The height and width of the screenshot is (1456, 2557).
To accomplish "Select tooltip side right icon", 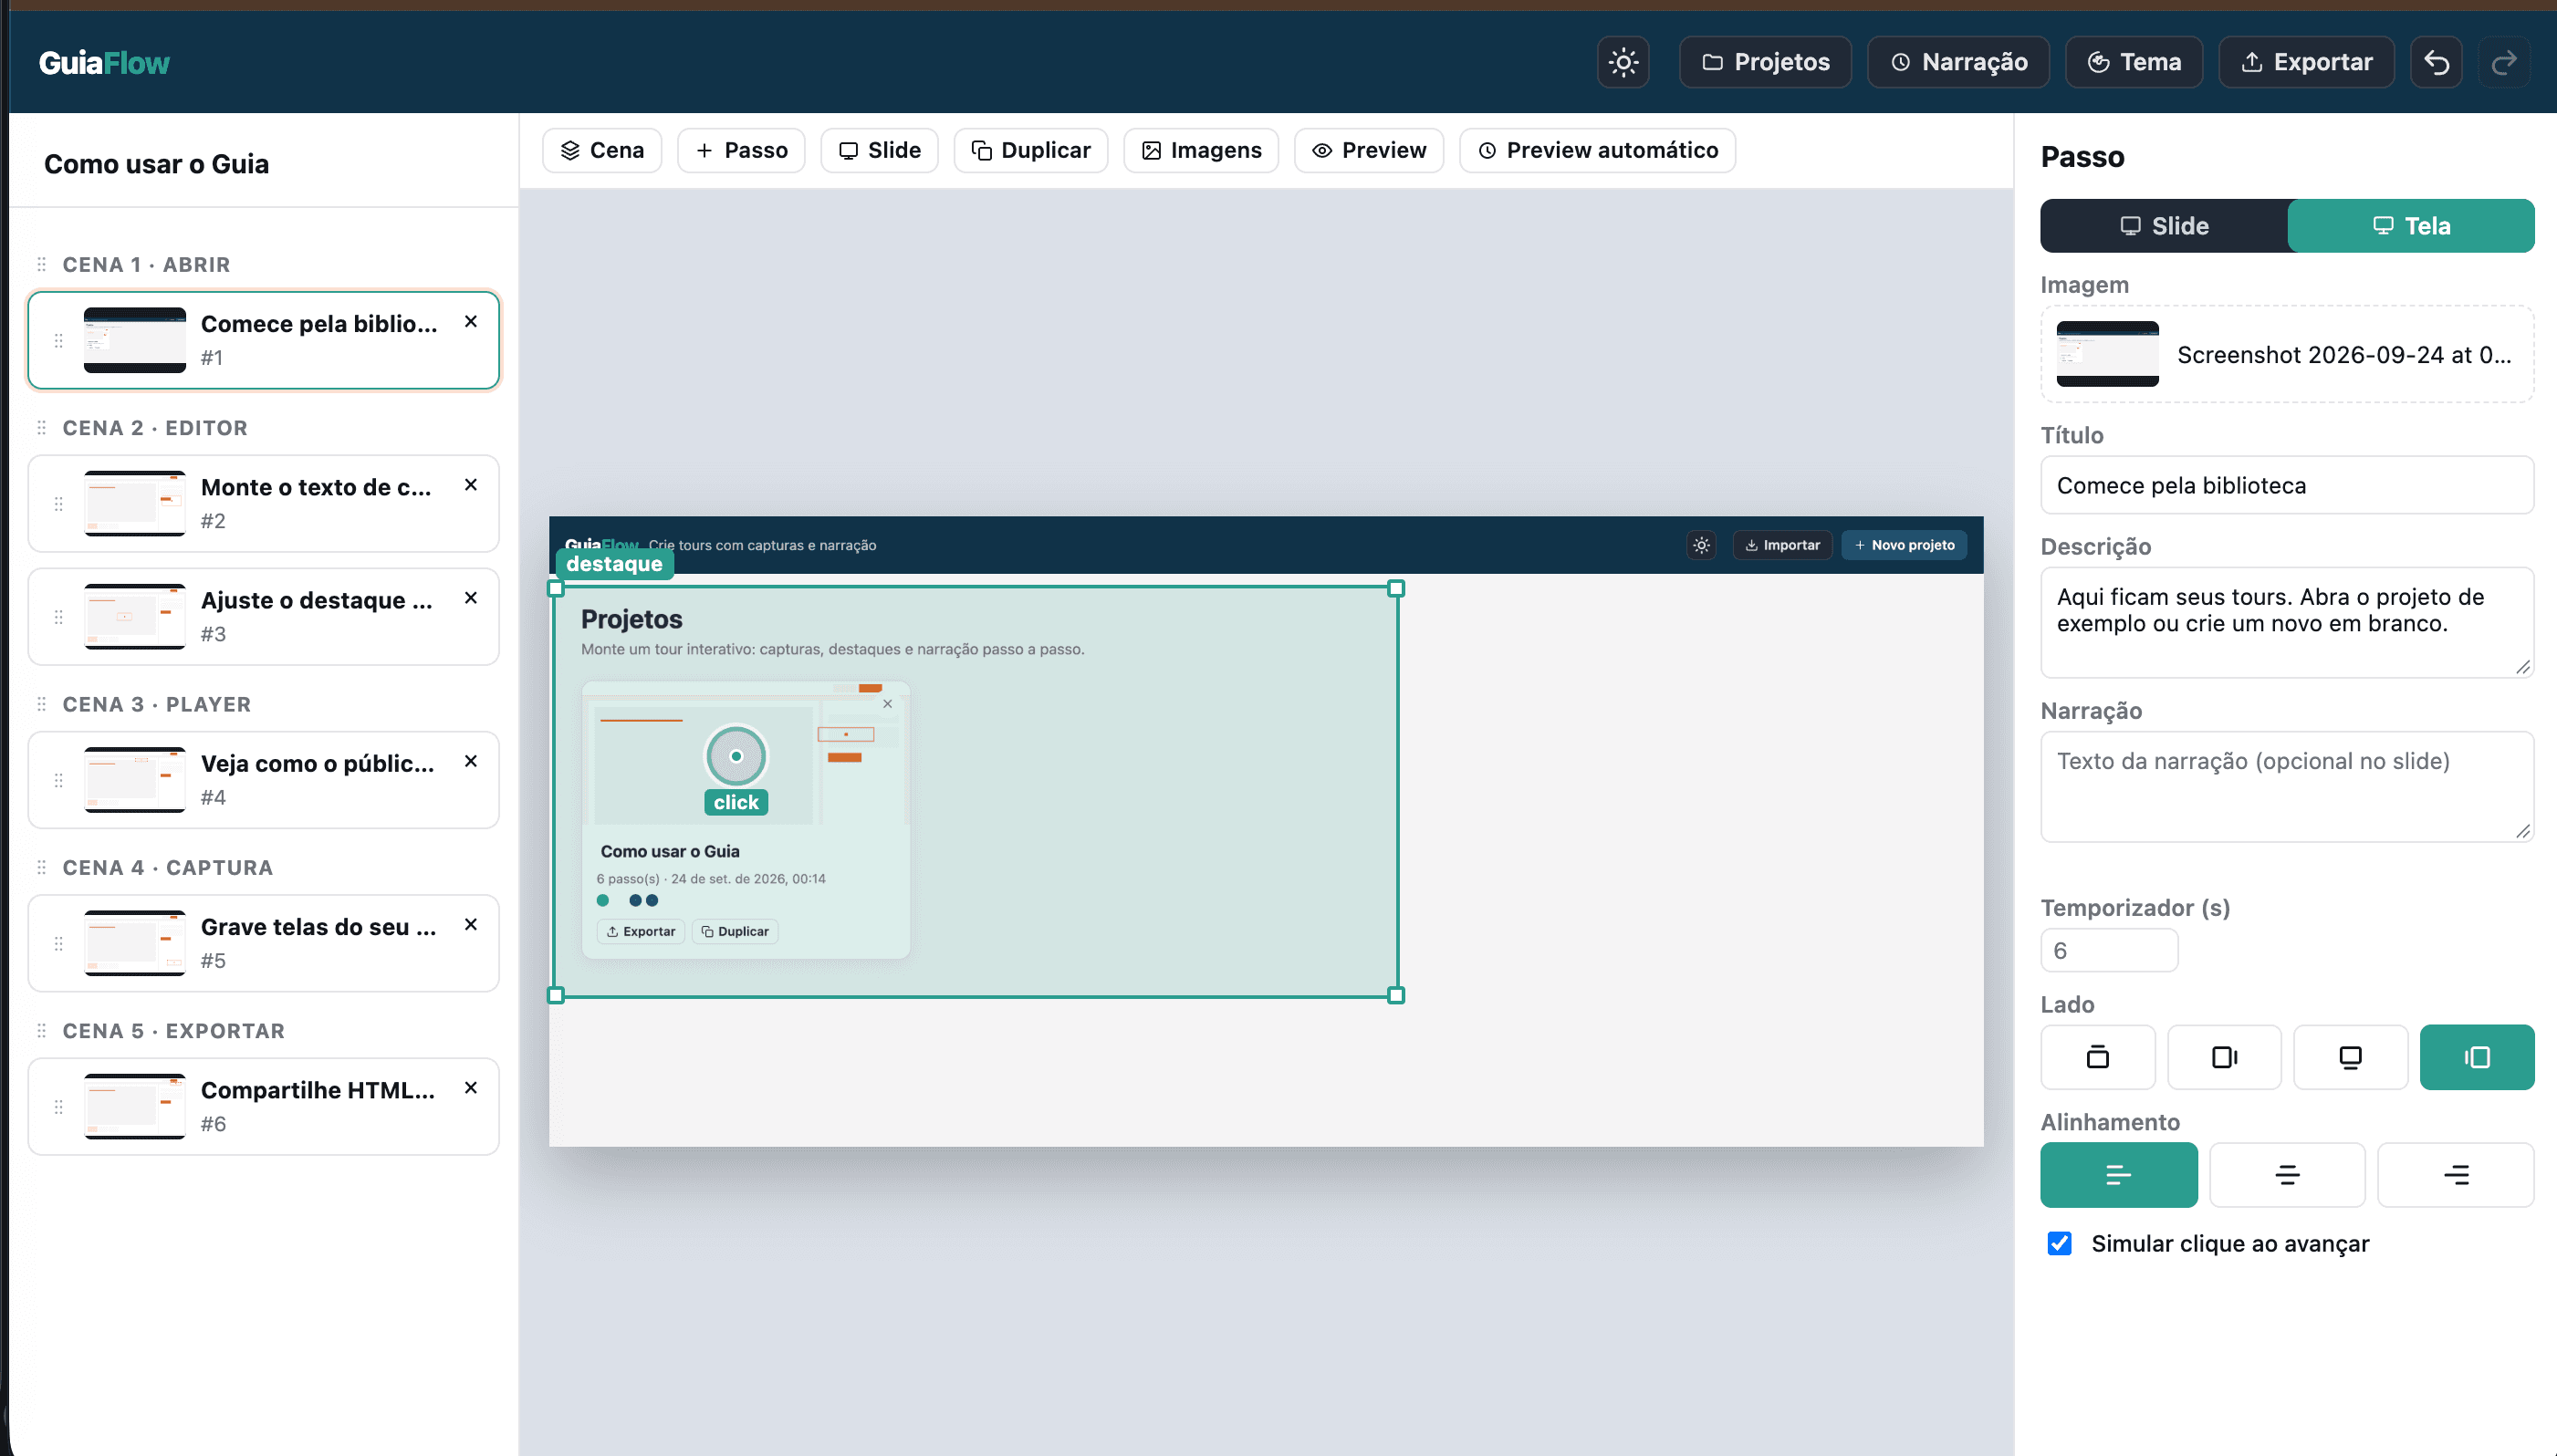I will 2223,1057.
